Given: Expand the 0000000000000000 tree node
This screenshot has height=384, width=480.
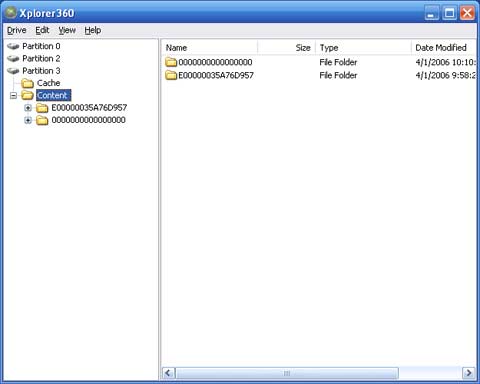Looking at the screenshot, I should coord(28,120).
